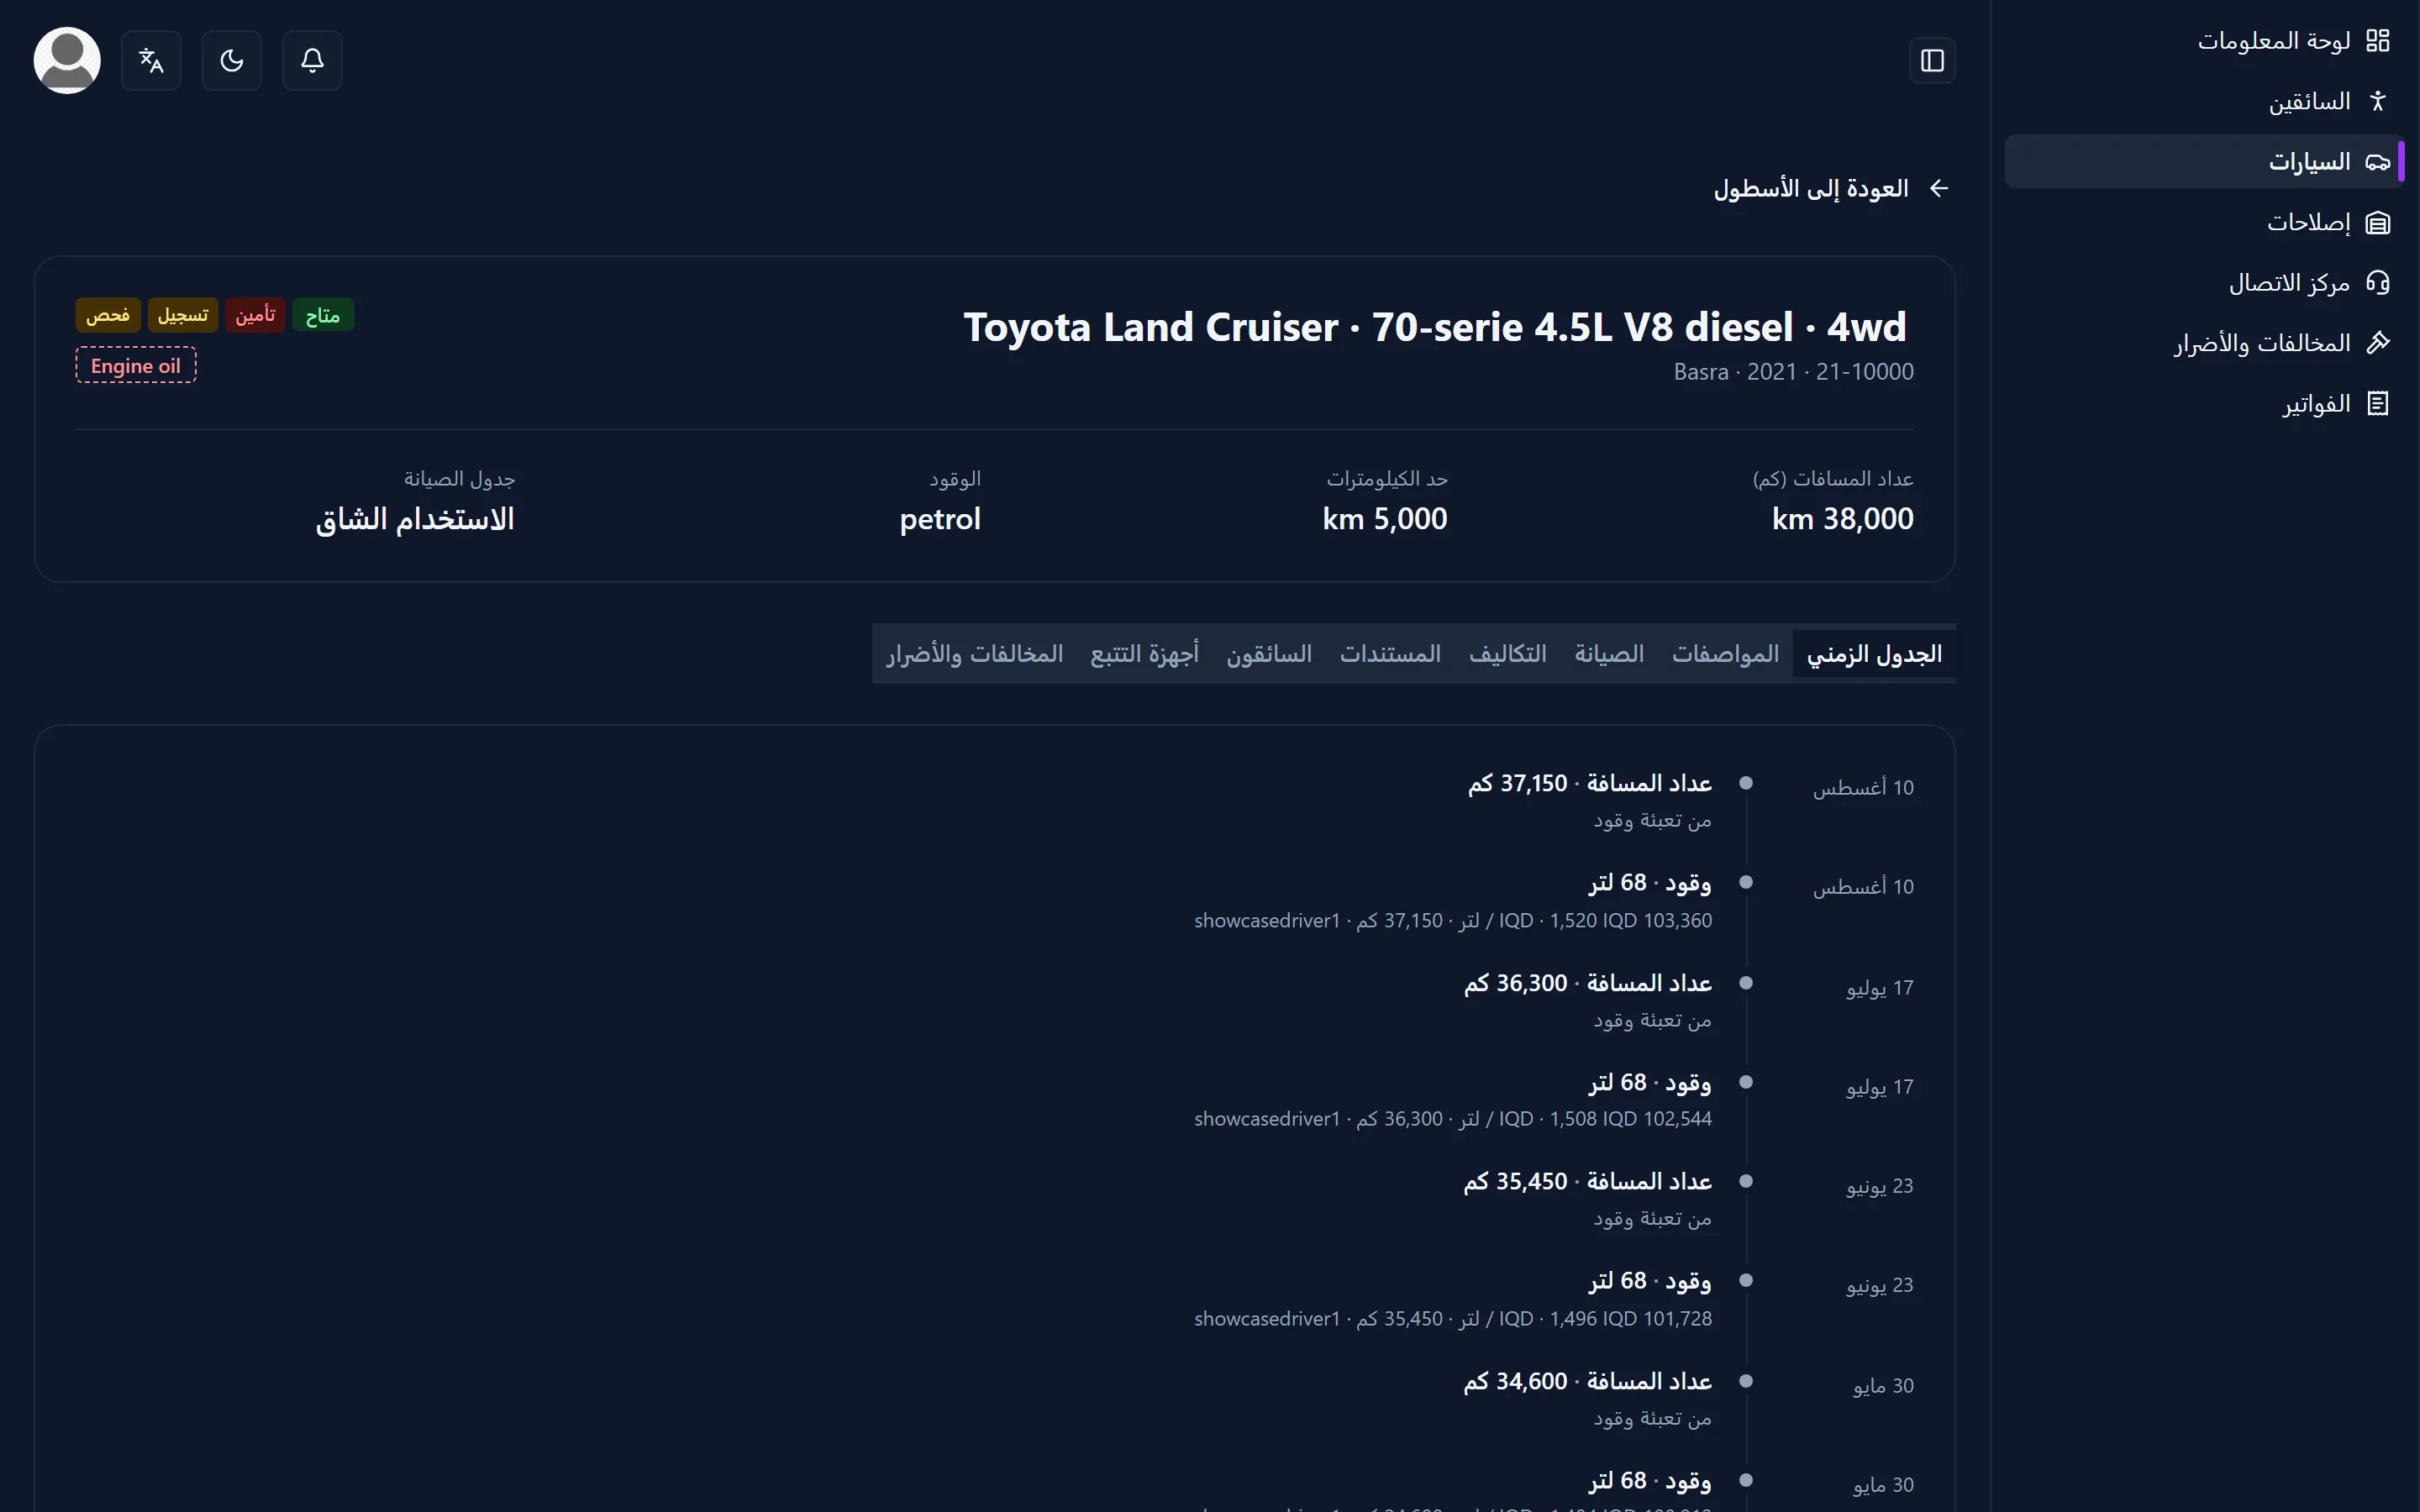Switch to the المواصفات tab

click(1725, 654)
